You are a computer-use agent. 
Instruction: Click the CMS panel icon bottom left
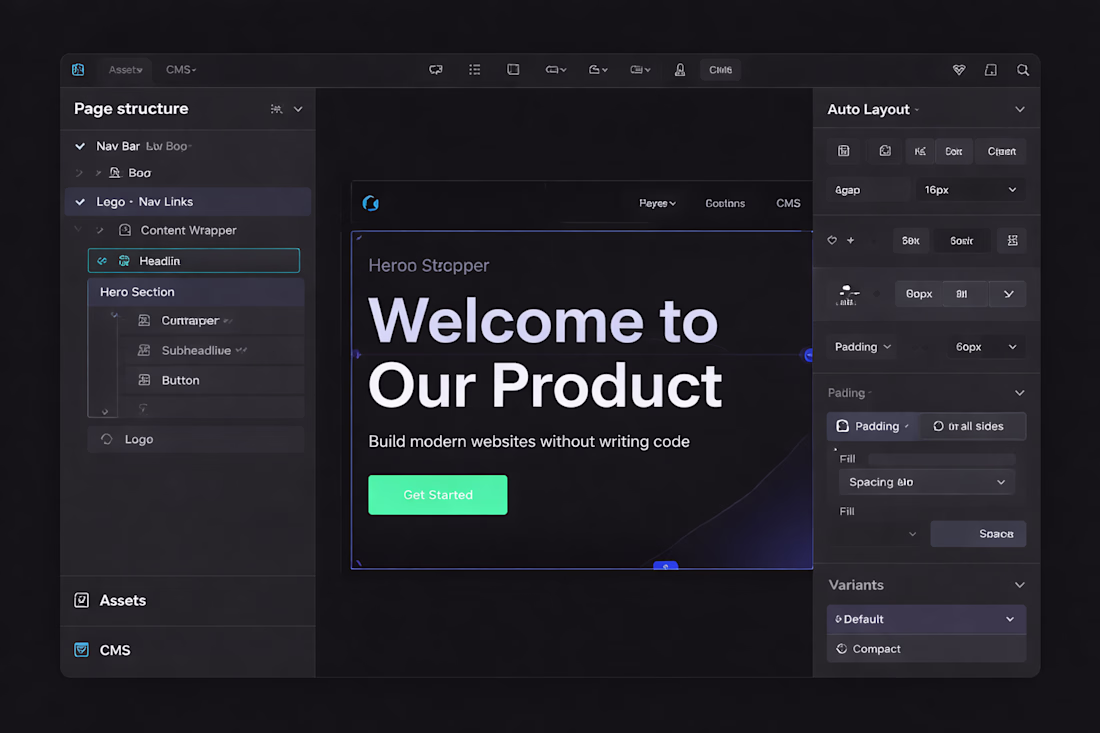pyautogui.click(x=81, y=650)
